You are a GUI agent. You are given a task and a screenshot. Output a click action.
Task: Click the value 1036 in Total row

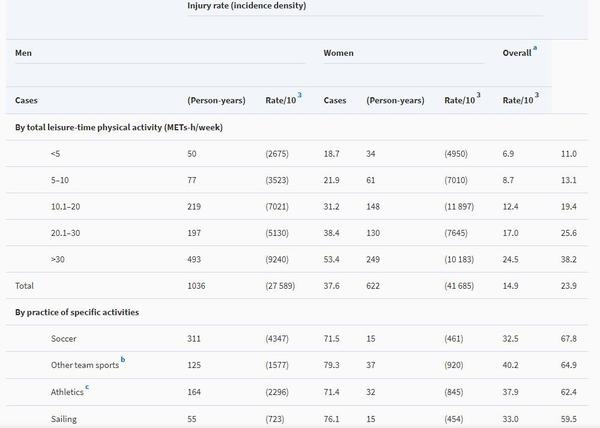(196, 286)
